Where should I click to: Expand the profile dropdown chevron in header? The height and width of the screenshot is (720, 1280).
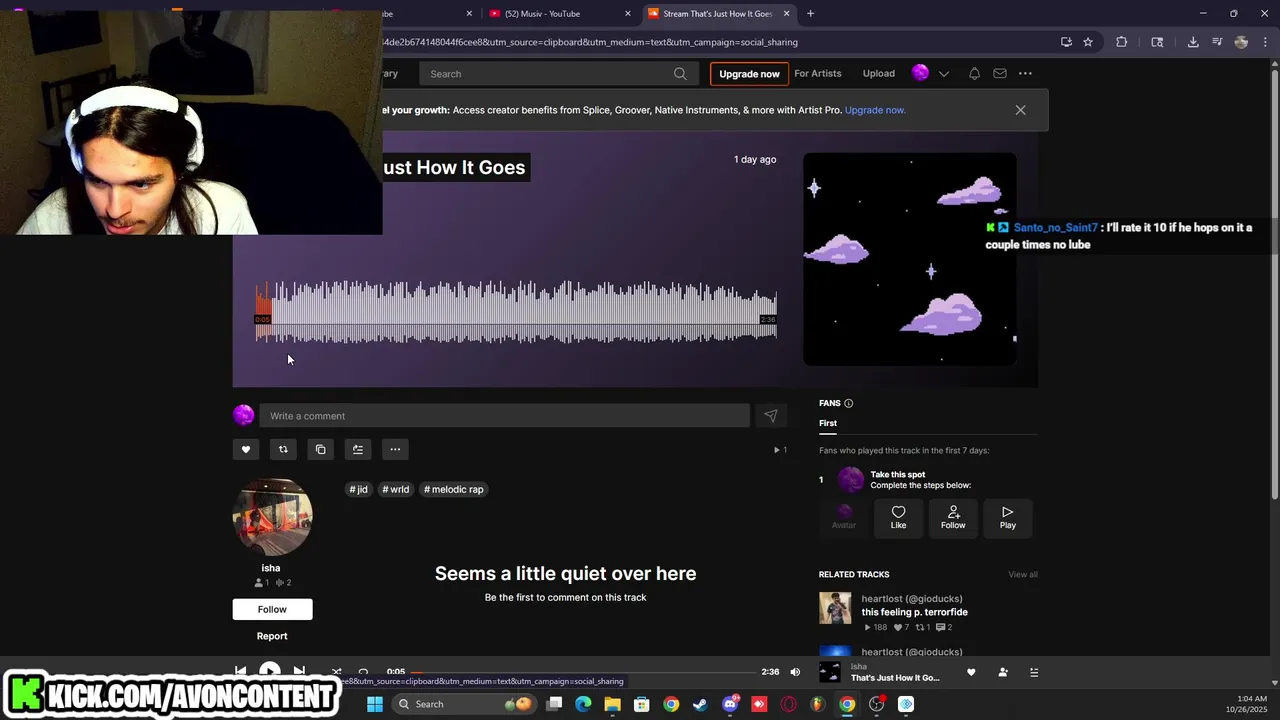(x=943, y=73)
